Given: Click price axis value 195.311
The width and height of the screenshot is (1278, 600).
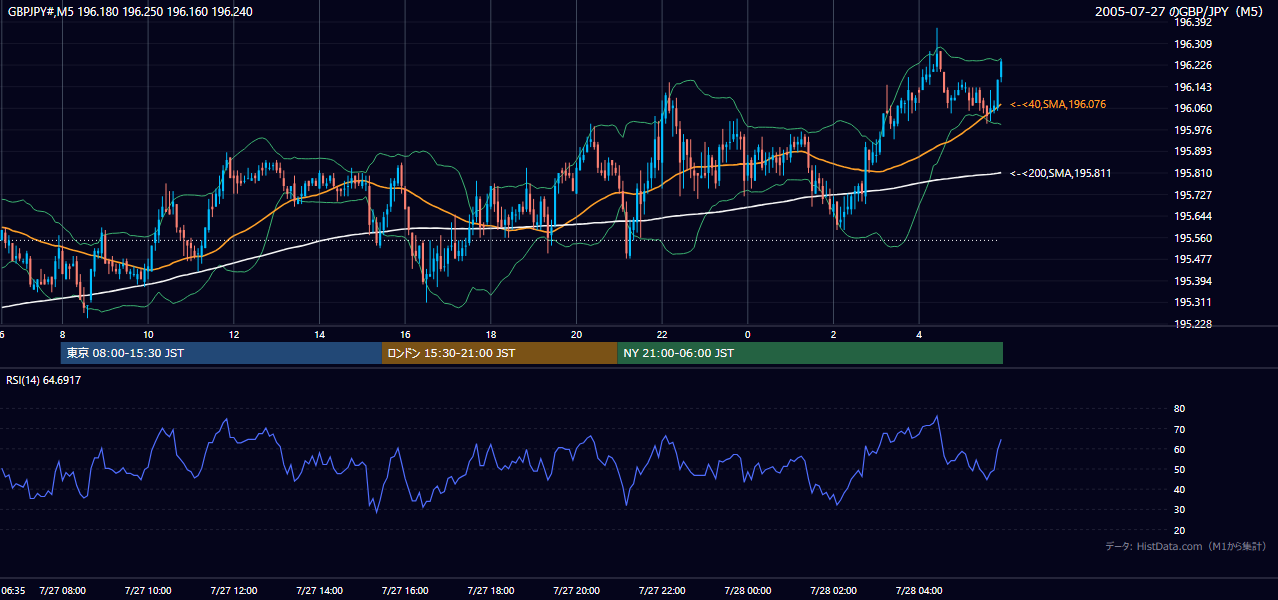Looking at the screenshot, I should point(1192,302).
